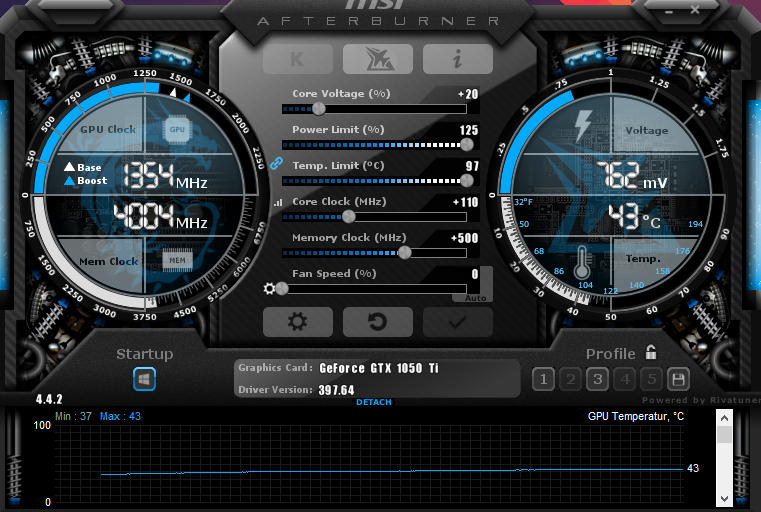Click fan speed gear icon
The width and height of the screenshot is (761, 512).
269,289
